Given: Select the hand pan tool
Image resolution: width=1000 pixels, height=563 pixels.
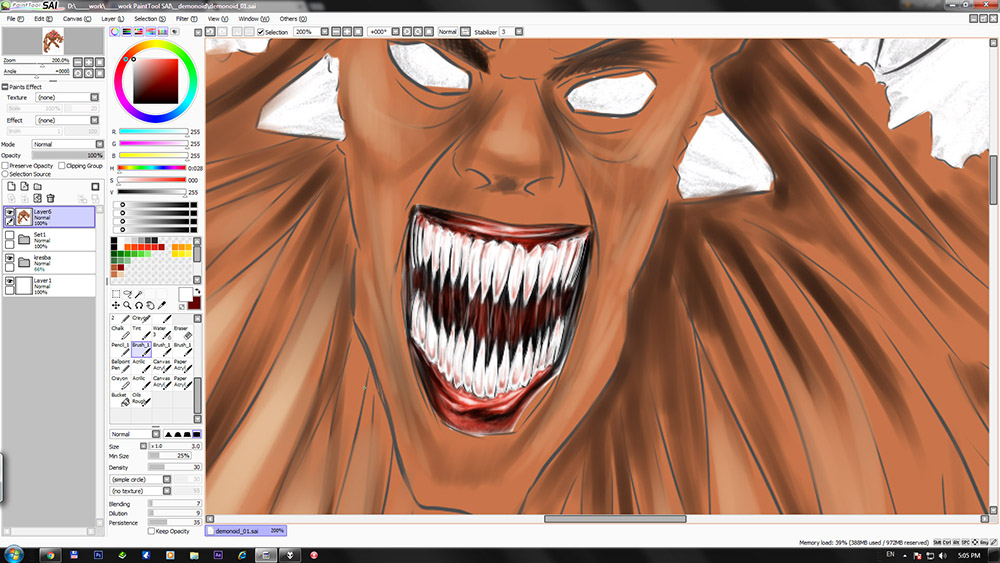Looking at the screenshot, I should click(x=150, y=305).
